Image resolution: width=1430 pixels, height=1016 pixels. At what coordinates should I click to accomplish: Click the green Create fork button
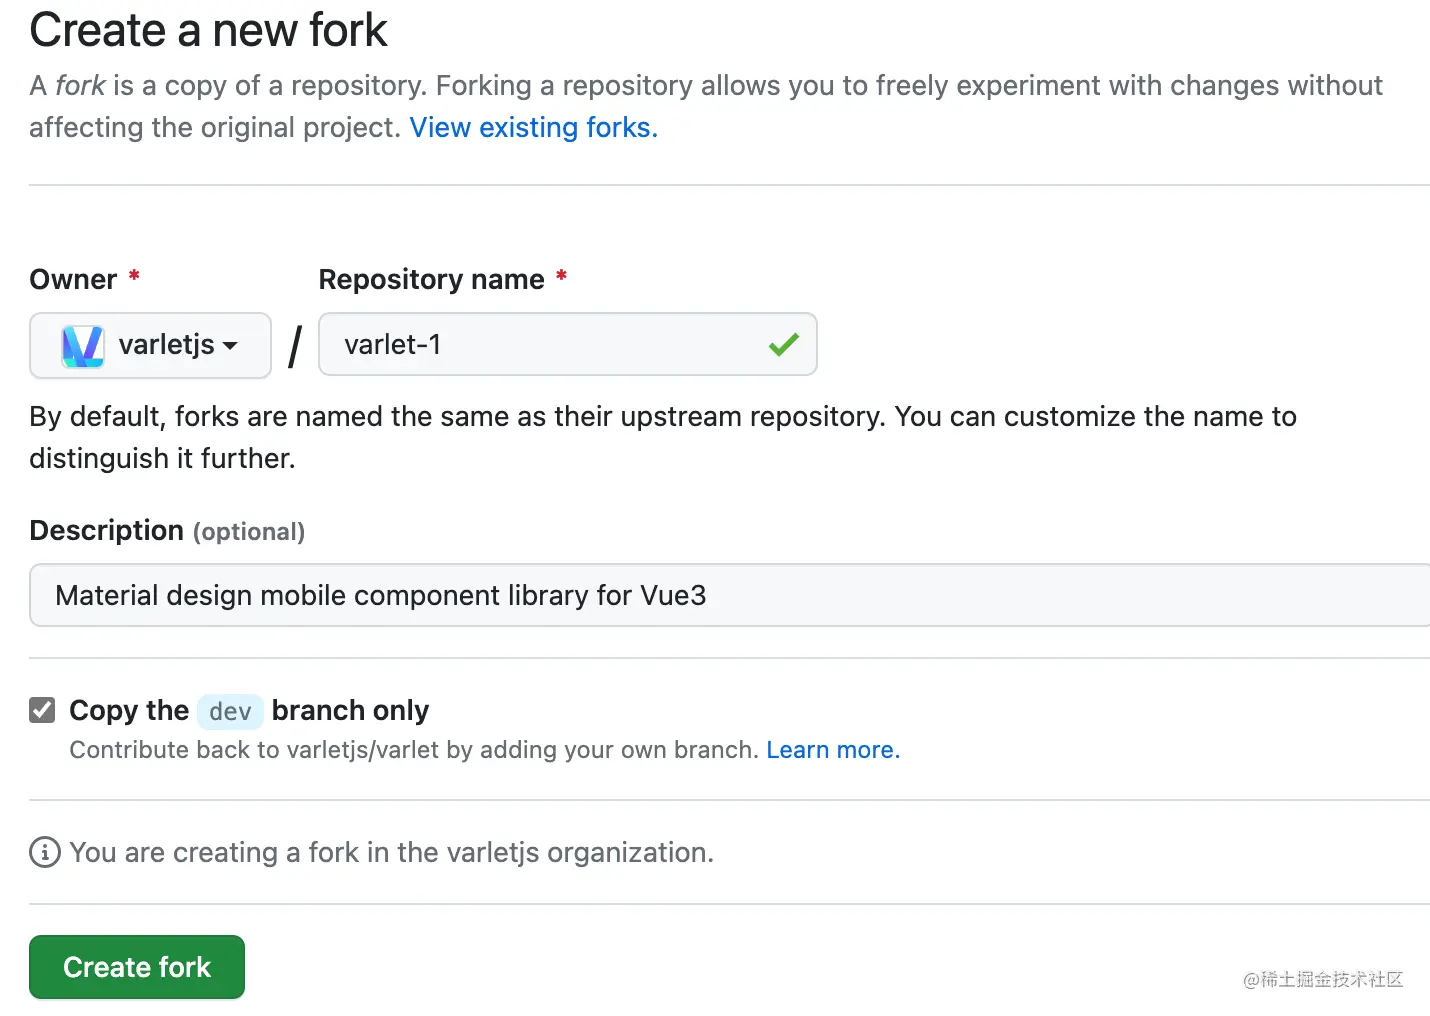(137, 967)
